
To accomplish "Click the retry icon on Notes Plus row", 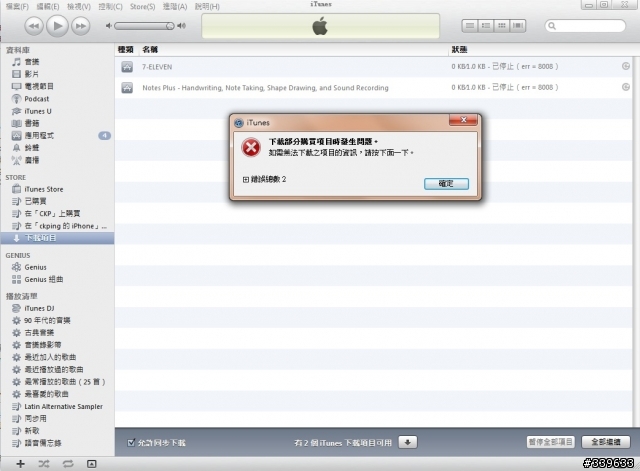I will pyautogui.click(x=625, y=87).
